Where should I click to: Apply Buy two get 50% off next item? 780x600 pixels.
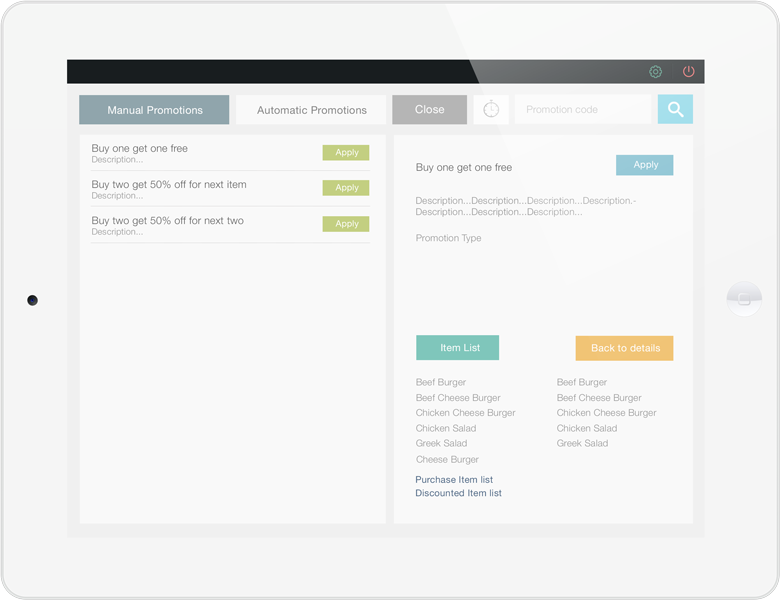pos(346,188)
